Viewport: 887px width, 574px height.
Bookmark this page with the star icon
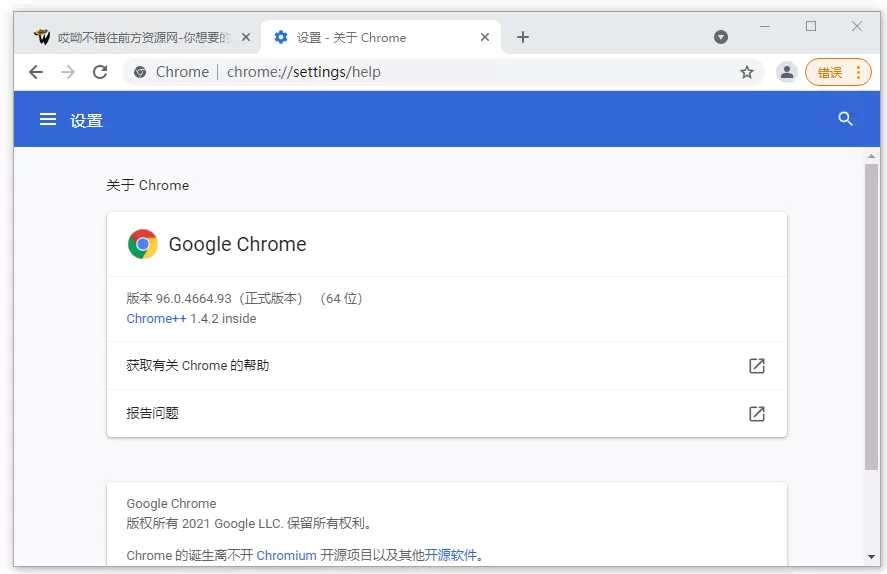tap(747, 72)
